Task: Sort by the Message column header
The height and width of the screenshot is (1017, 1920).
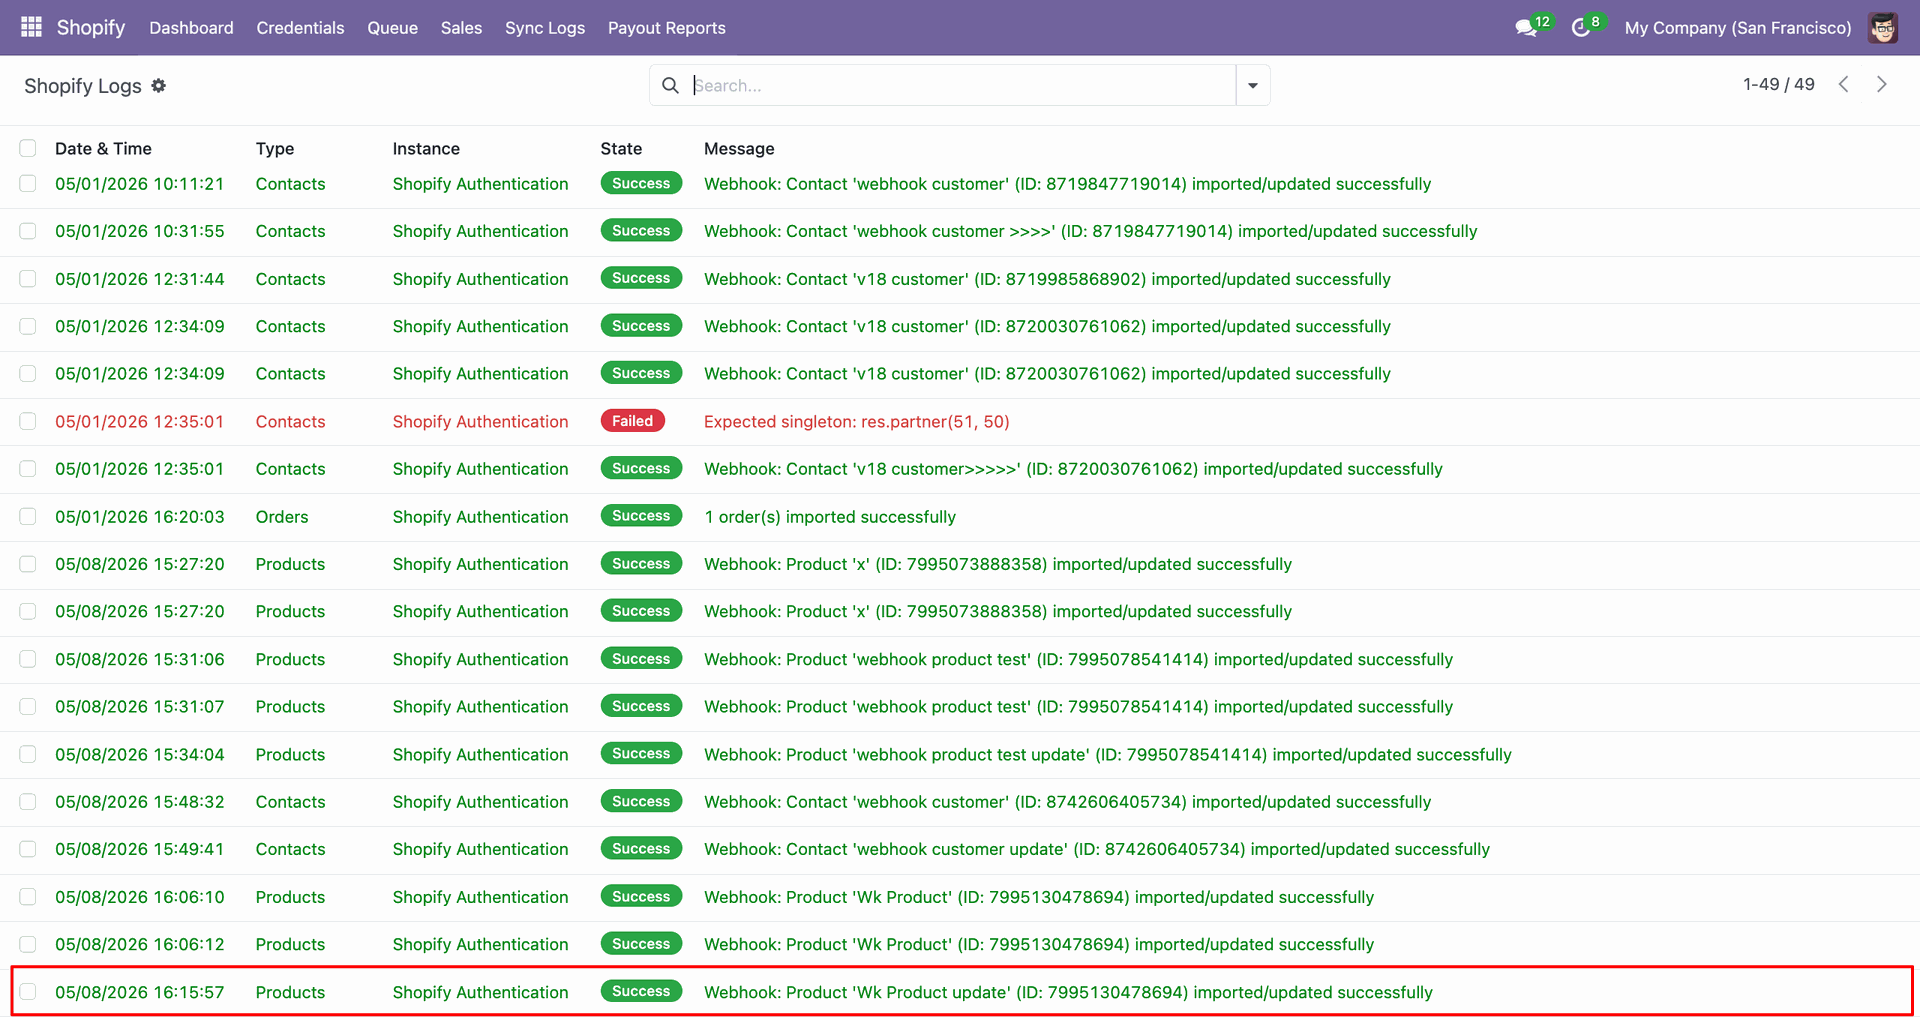Action: [739, 148]
